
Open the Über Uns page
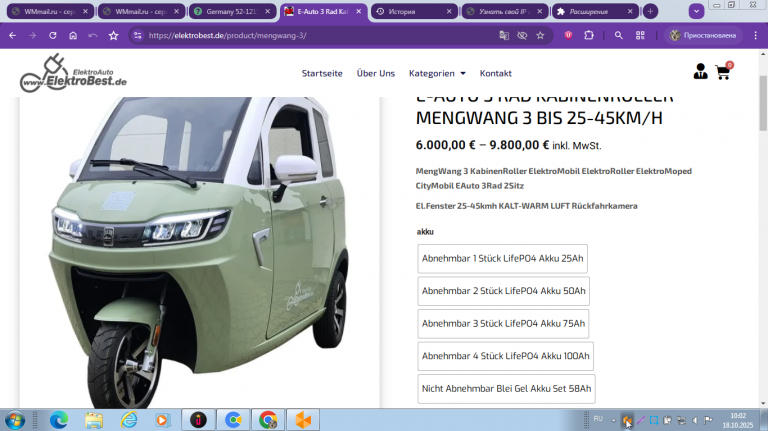click(x=376, y=73)
